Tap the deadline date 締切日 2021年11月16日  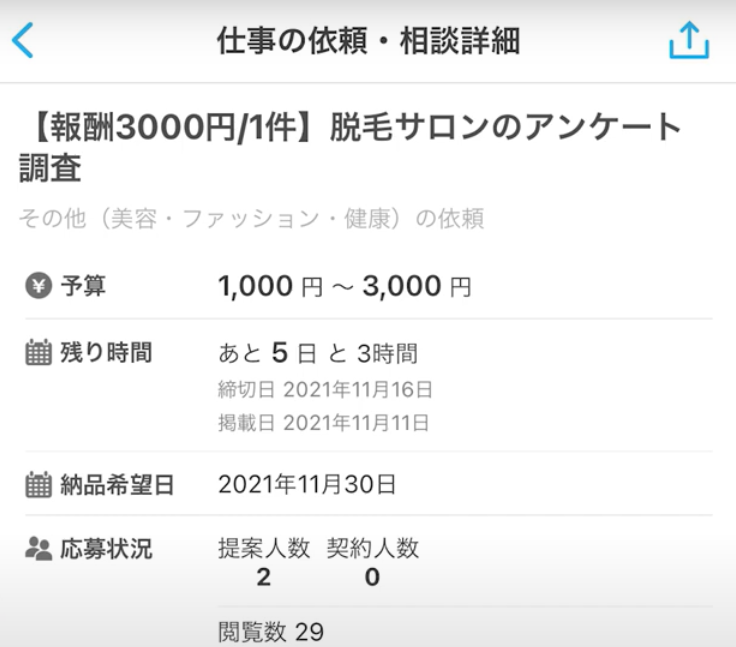pyautogui.click(x=325, y=389)
